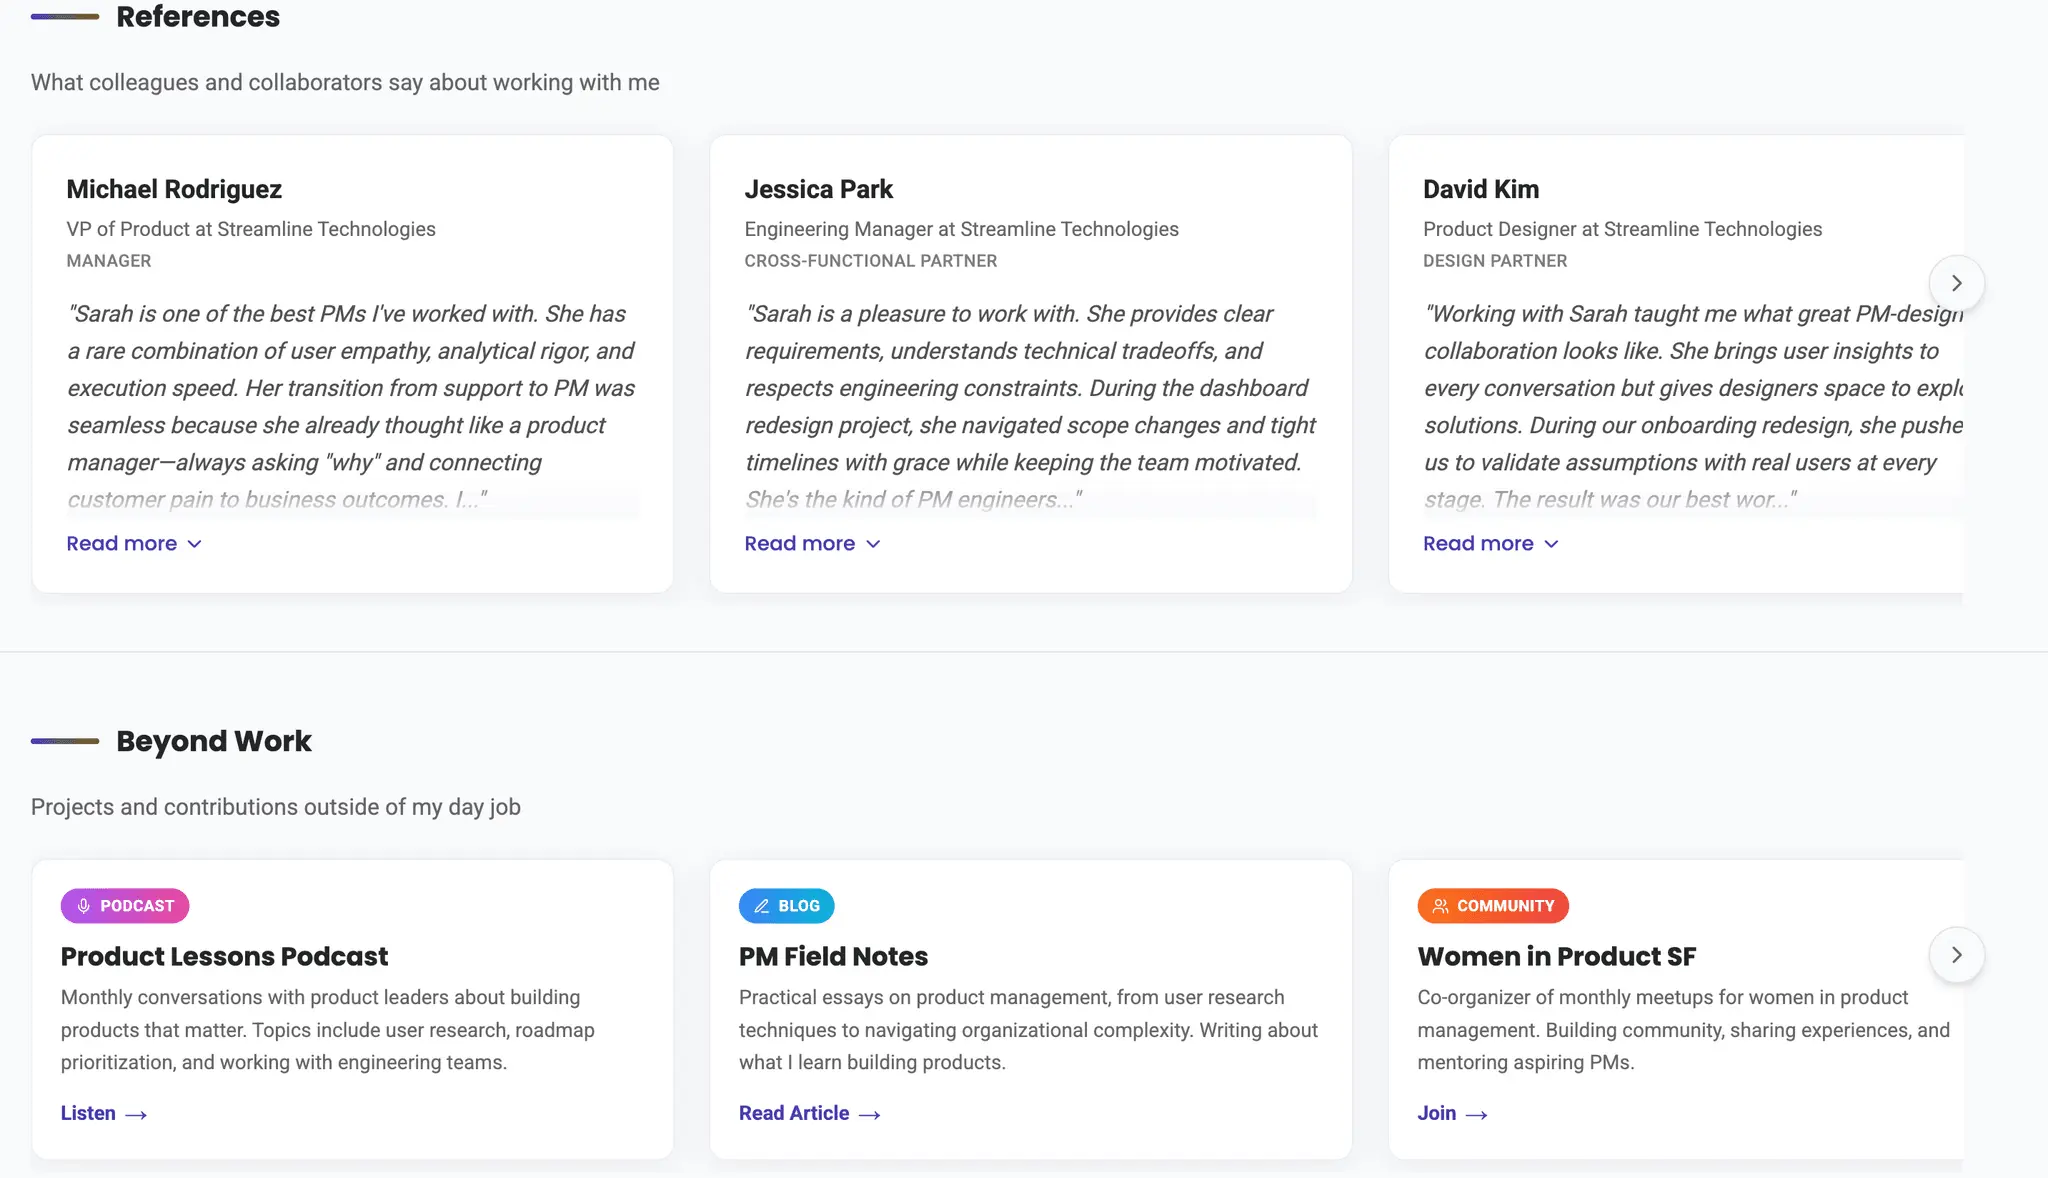The image size is (2048, 1178).
Task: Click the arrow icon beside Read Article
Action: (x=870, y=1114)
